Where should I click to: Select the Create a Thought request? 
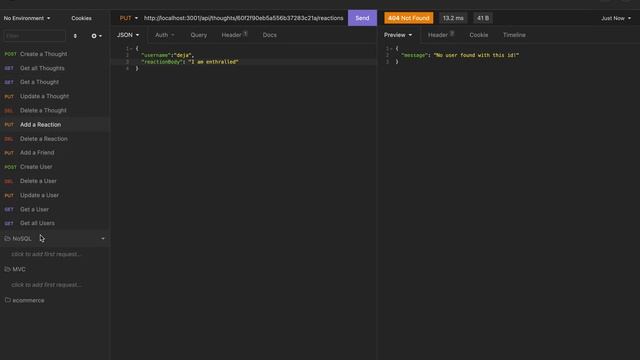[x=55, y=54]
